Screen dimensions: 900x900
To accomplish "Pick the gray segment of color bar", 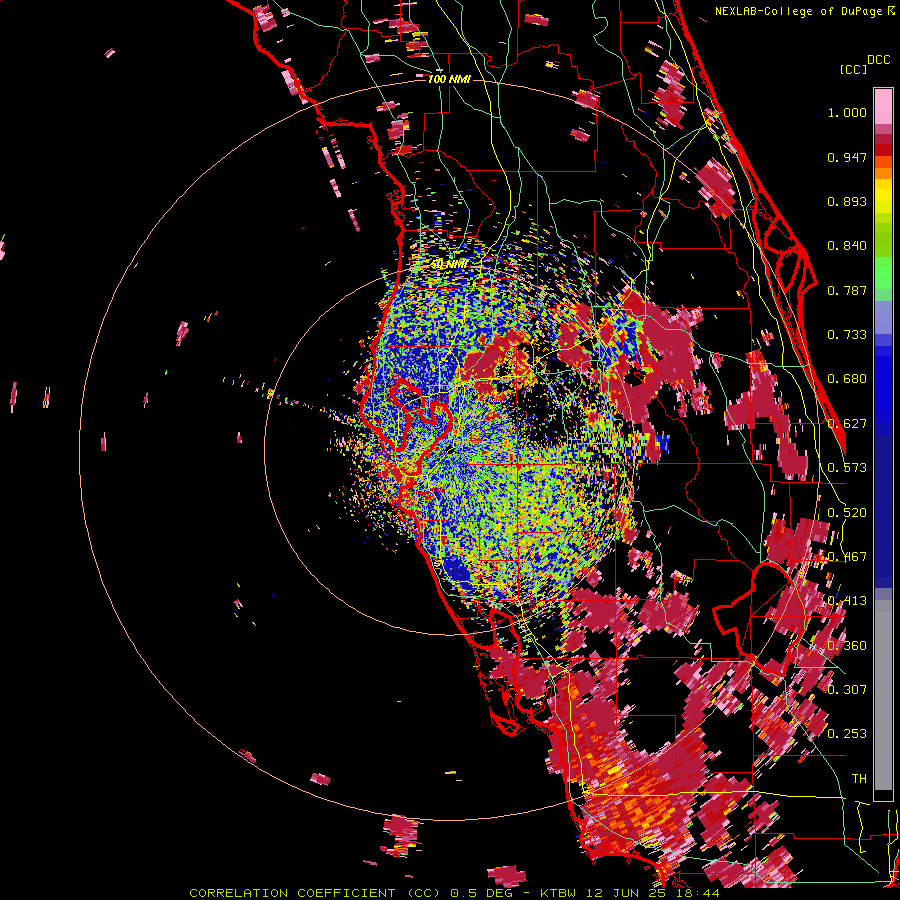I will pyautogui.click(x=883, y=695).
